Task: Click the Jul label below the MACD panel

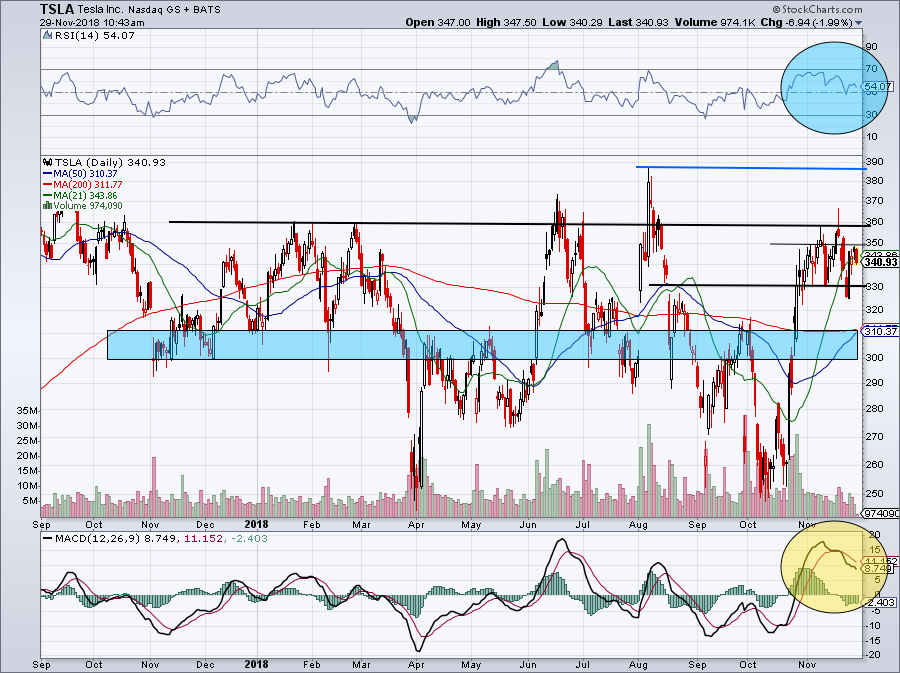Action: tap(583, 665)
